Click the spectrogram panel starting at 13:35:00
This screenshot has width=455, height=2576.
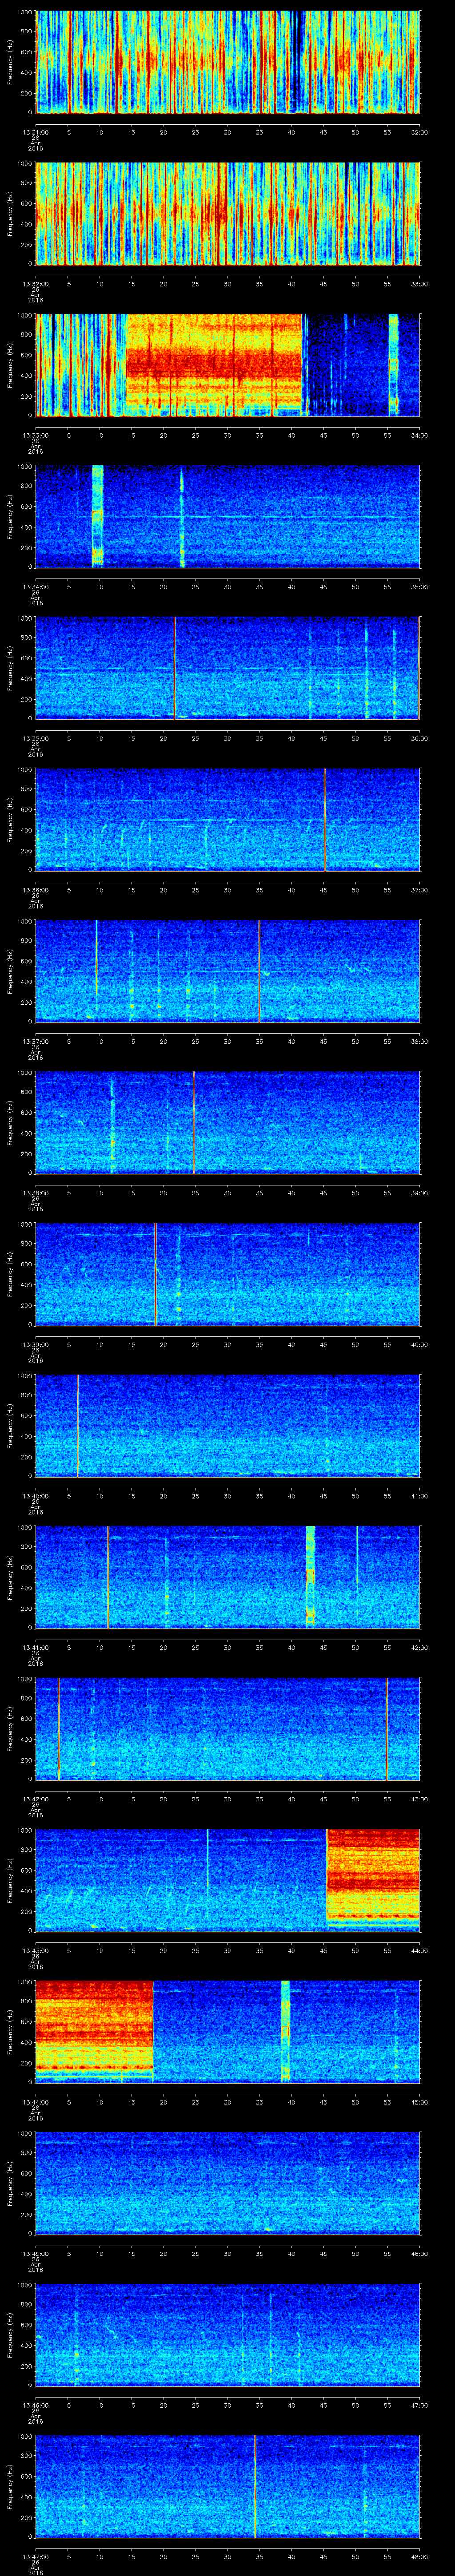click(228, 668)
